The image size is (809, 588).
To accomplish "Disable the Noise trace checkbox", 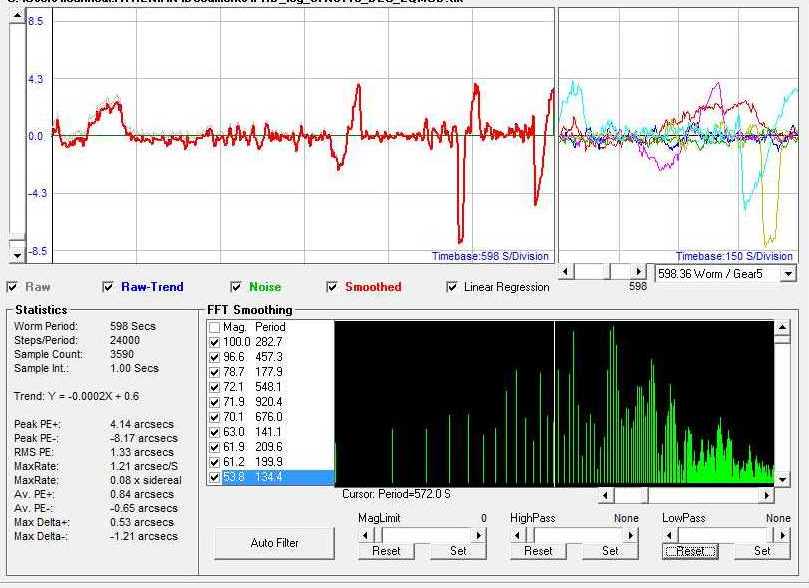I will pyautogui.click(x=236, y=287).
